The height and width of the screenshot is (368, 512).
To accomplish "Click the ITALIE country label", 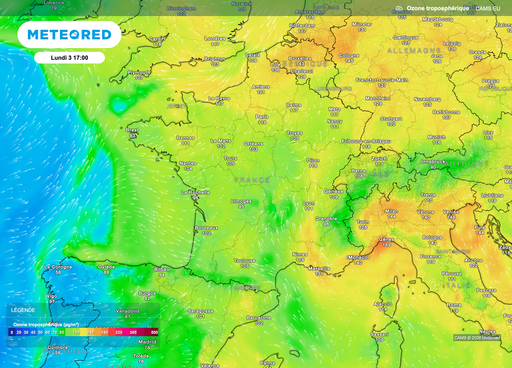I will [x=457, y=285].
